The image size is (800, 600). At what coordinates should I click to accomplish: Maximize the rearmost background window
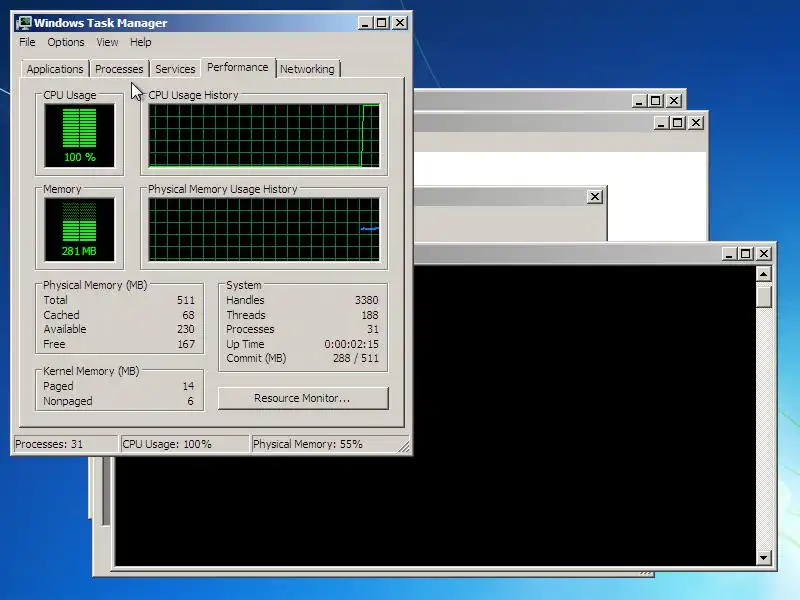point(656,101)
